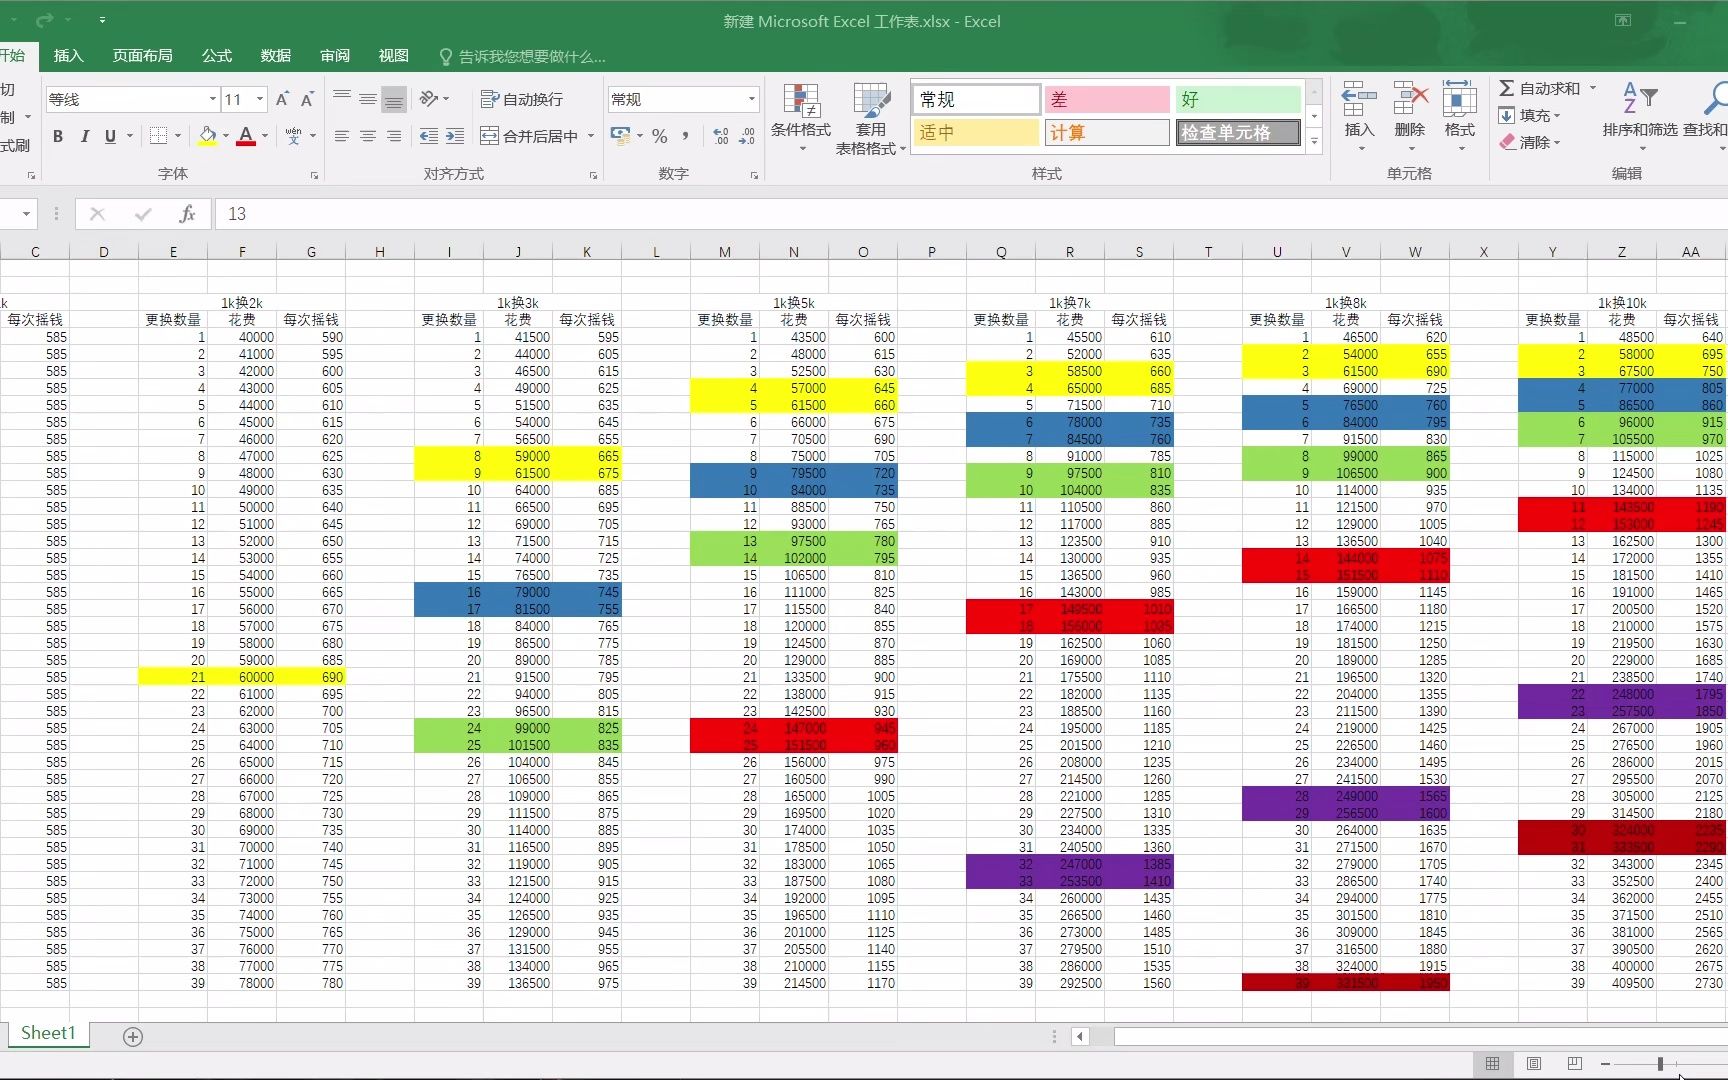The width and height of the screenshot is (1728, 1080).
Task: Open font size dropdown 11
Action: click(260, 99)
